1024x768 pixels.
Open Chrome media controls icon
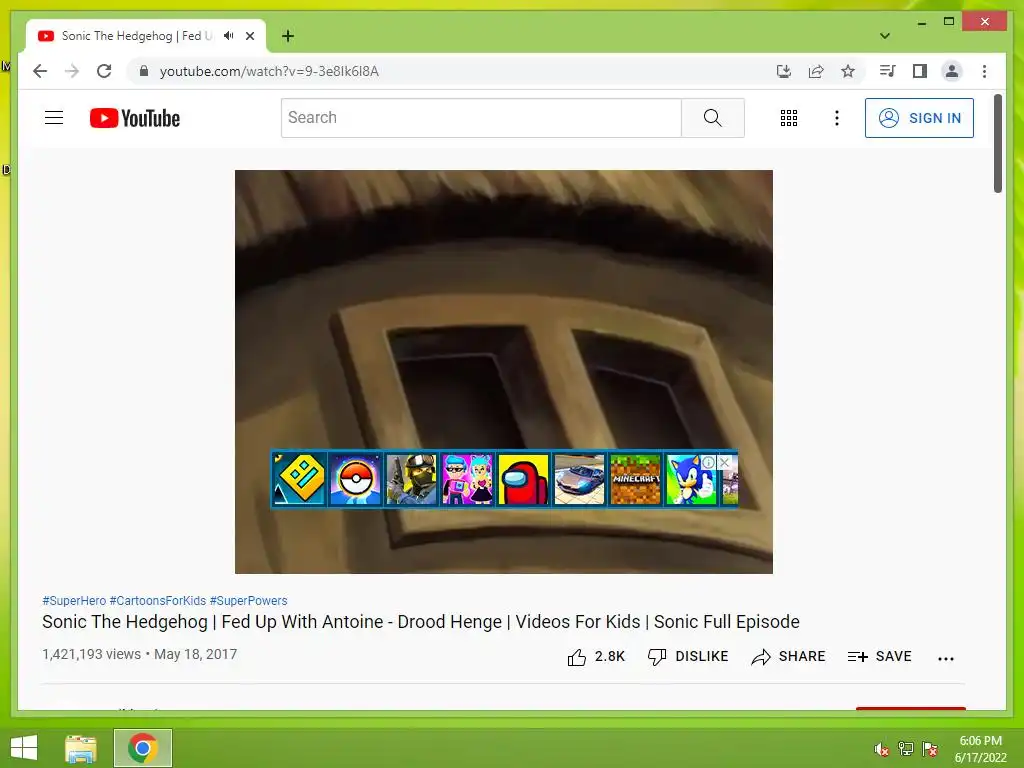click(x=887, y=71)
